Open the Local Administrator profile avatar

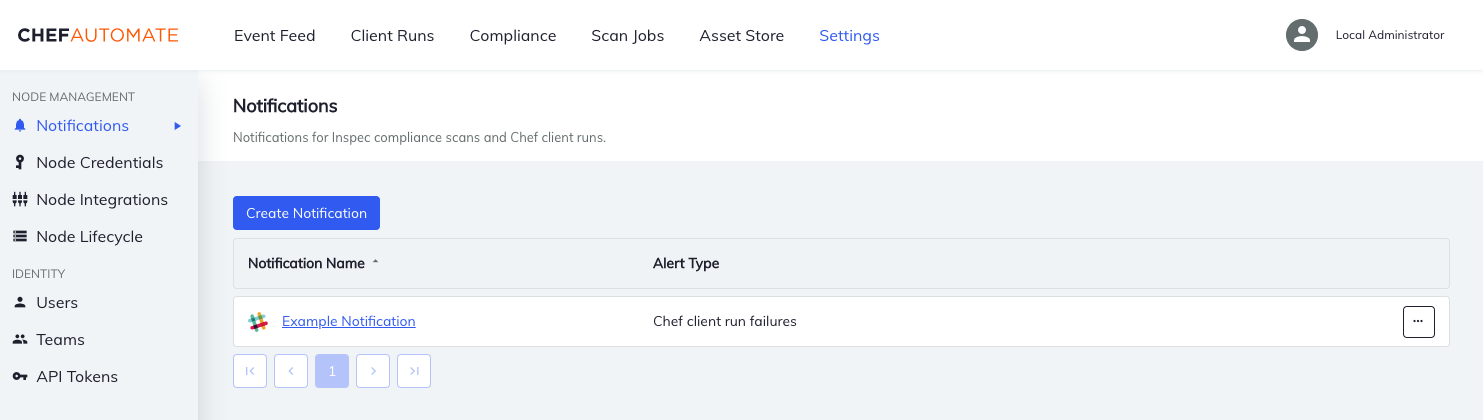(1301, 35)
